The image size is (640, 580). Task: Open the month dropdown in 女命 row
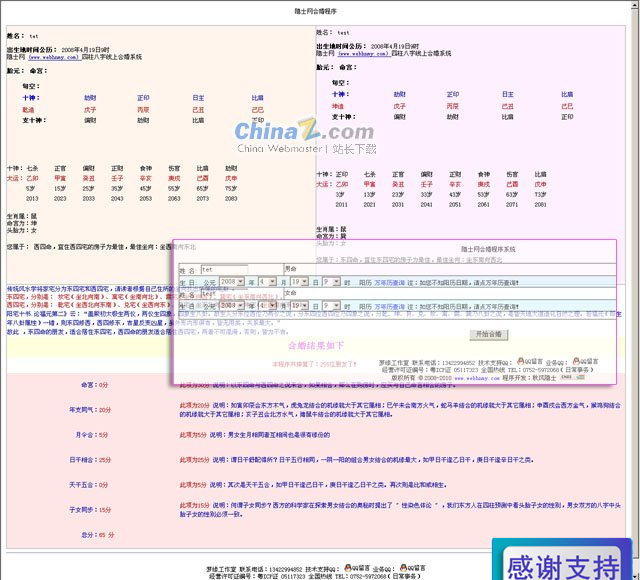[267, 306]
